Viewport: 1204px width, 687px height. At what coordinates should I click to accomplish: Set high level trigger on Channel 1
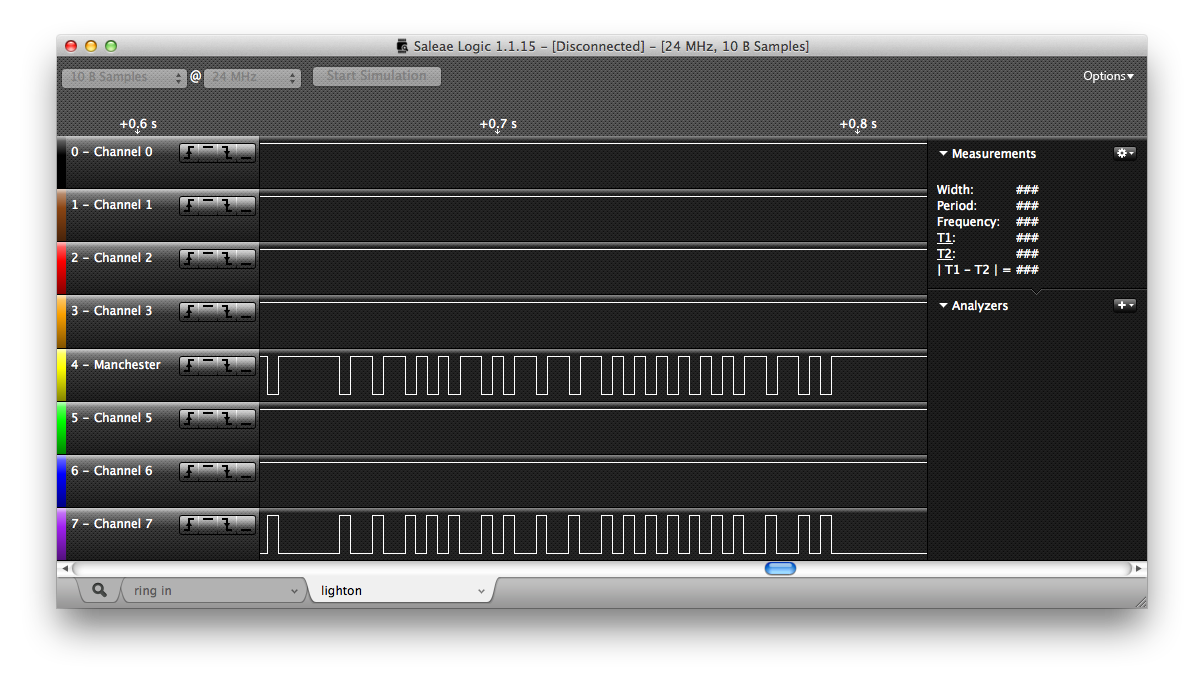pos(208,205)
